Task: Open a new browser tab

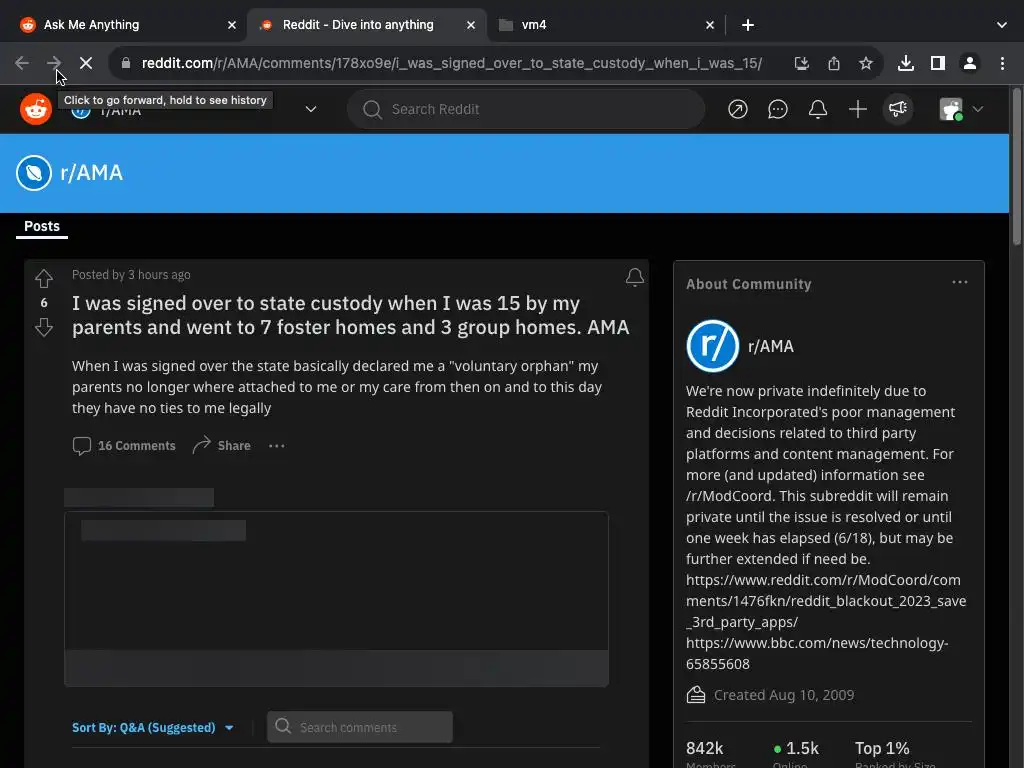Action: [x=748, y=25]
